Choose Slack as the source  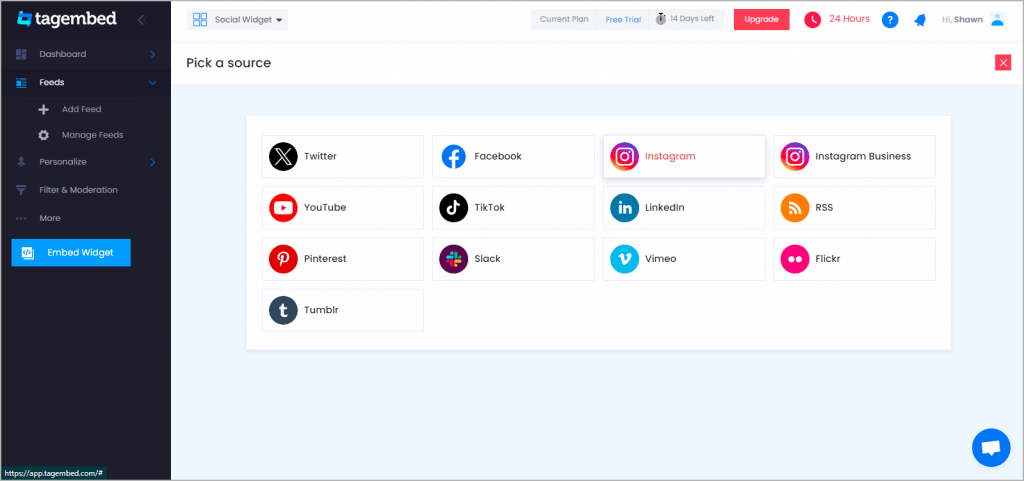point(513,259)
